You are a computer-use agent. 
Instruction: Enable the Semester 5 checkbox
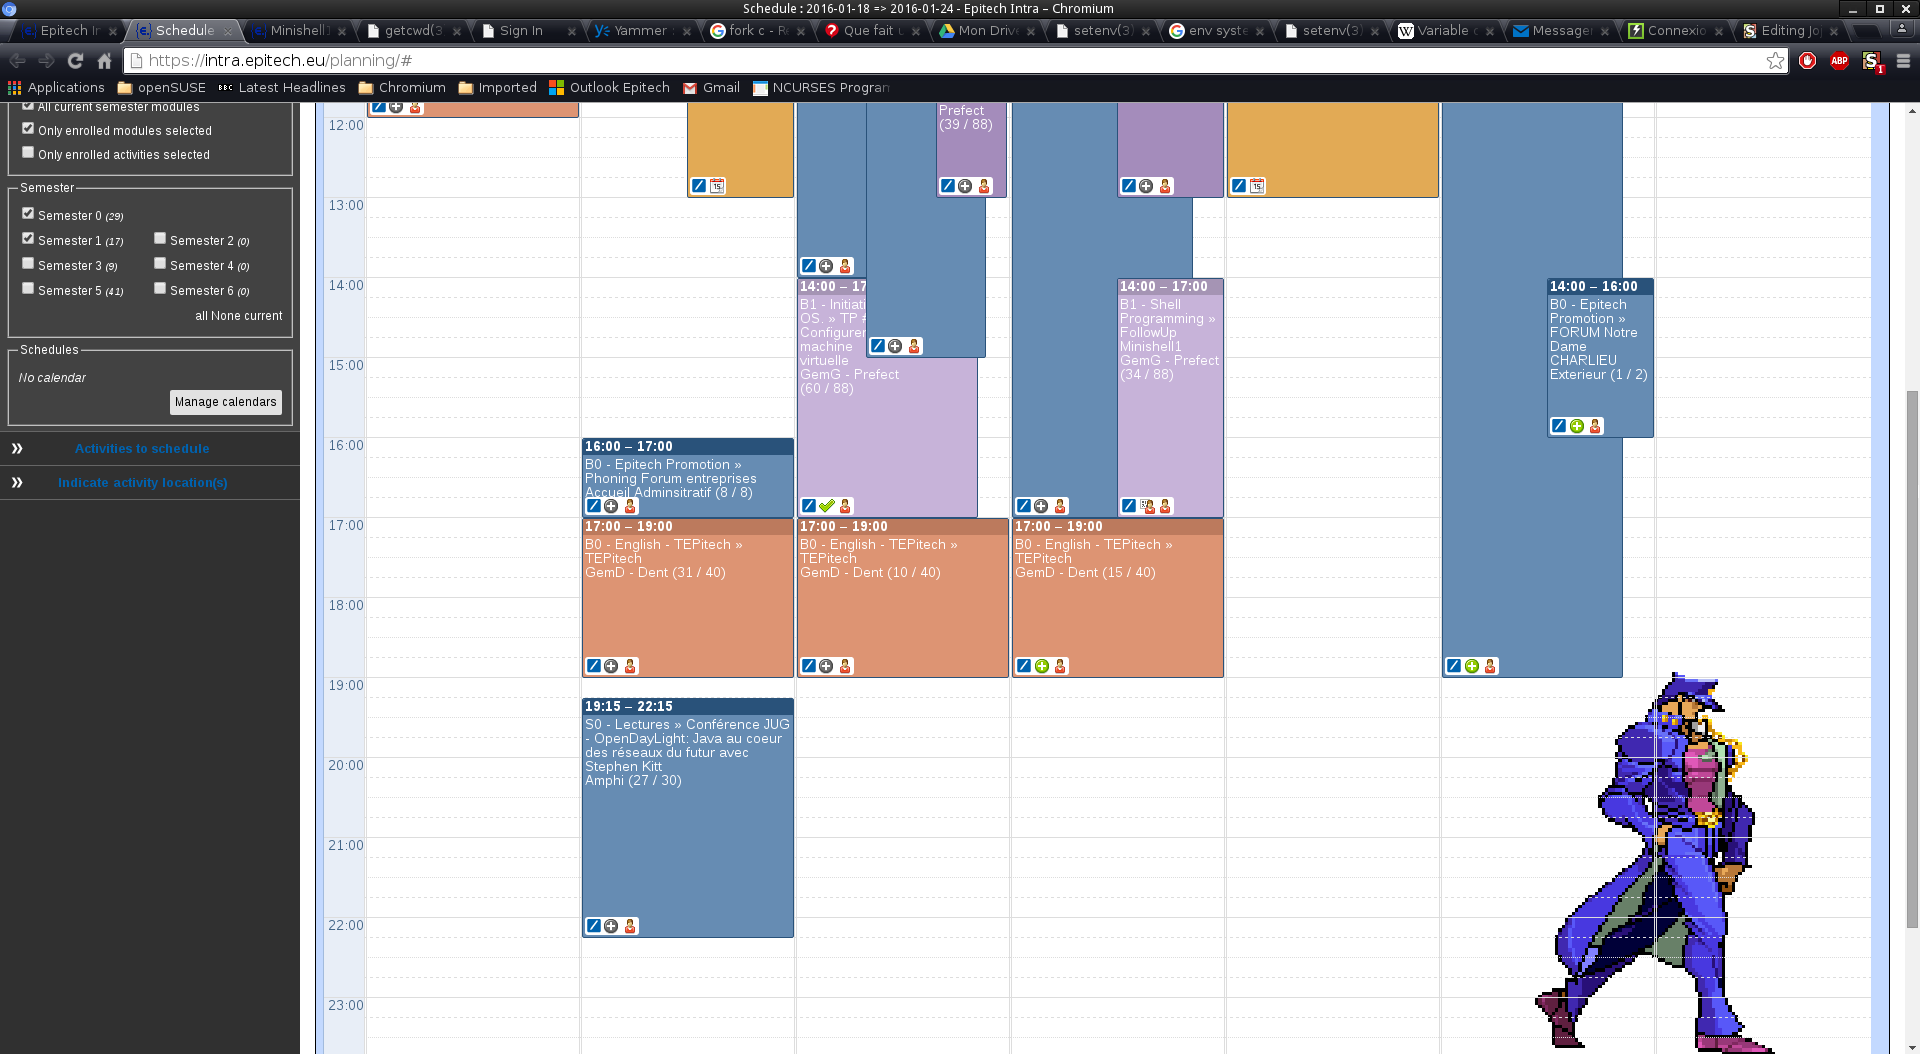click(x=28, y=289)
